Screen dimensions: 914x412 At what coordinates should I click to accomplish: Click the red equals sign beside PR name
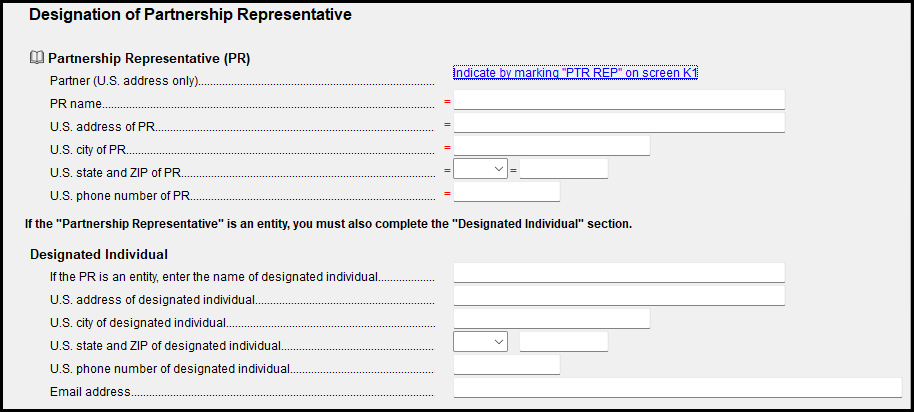point(447,101)
